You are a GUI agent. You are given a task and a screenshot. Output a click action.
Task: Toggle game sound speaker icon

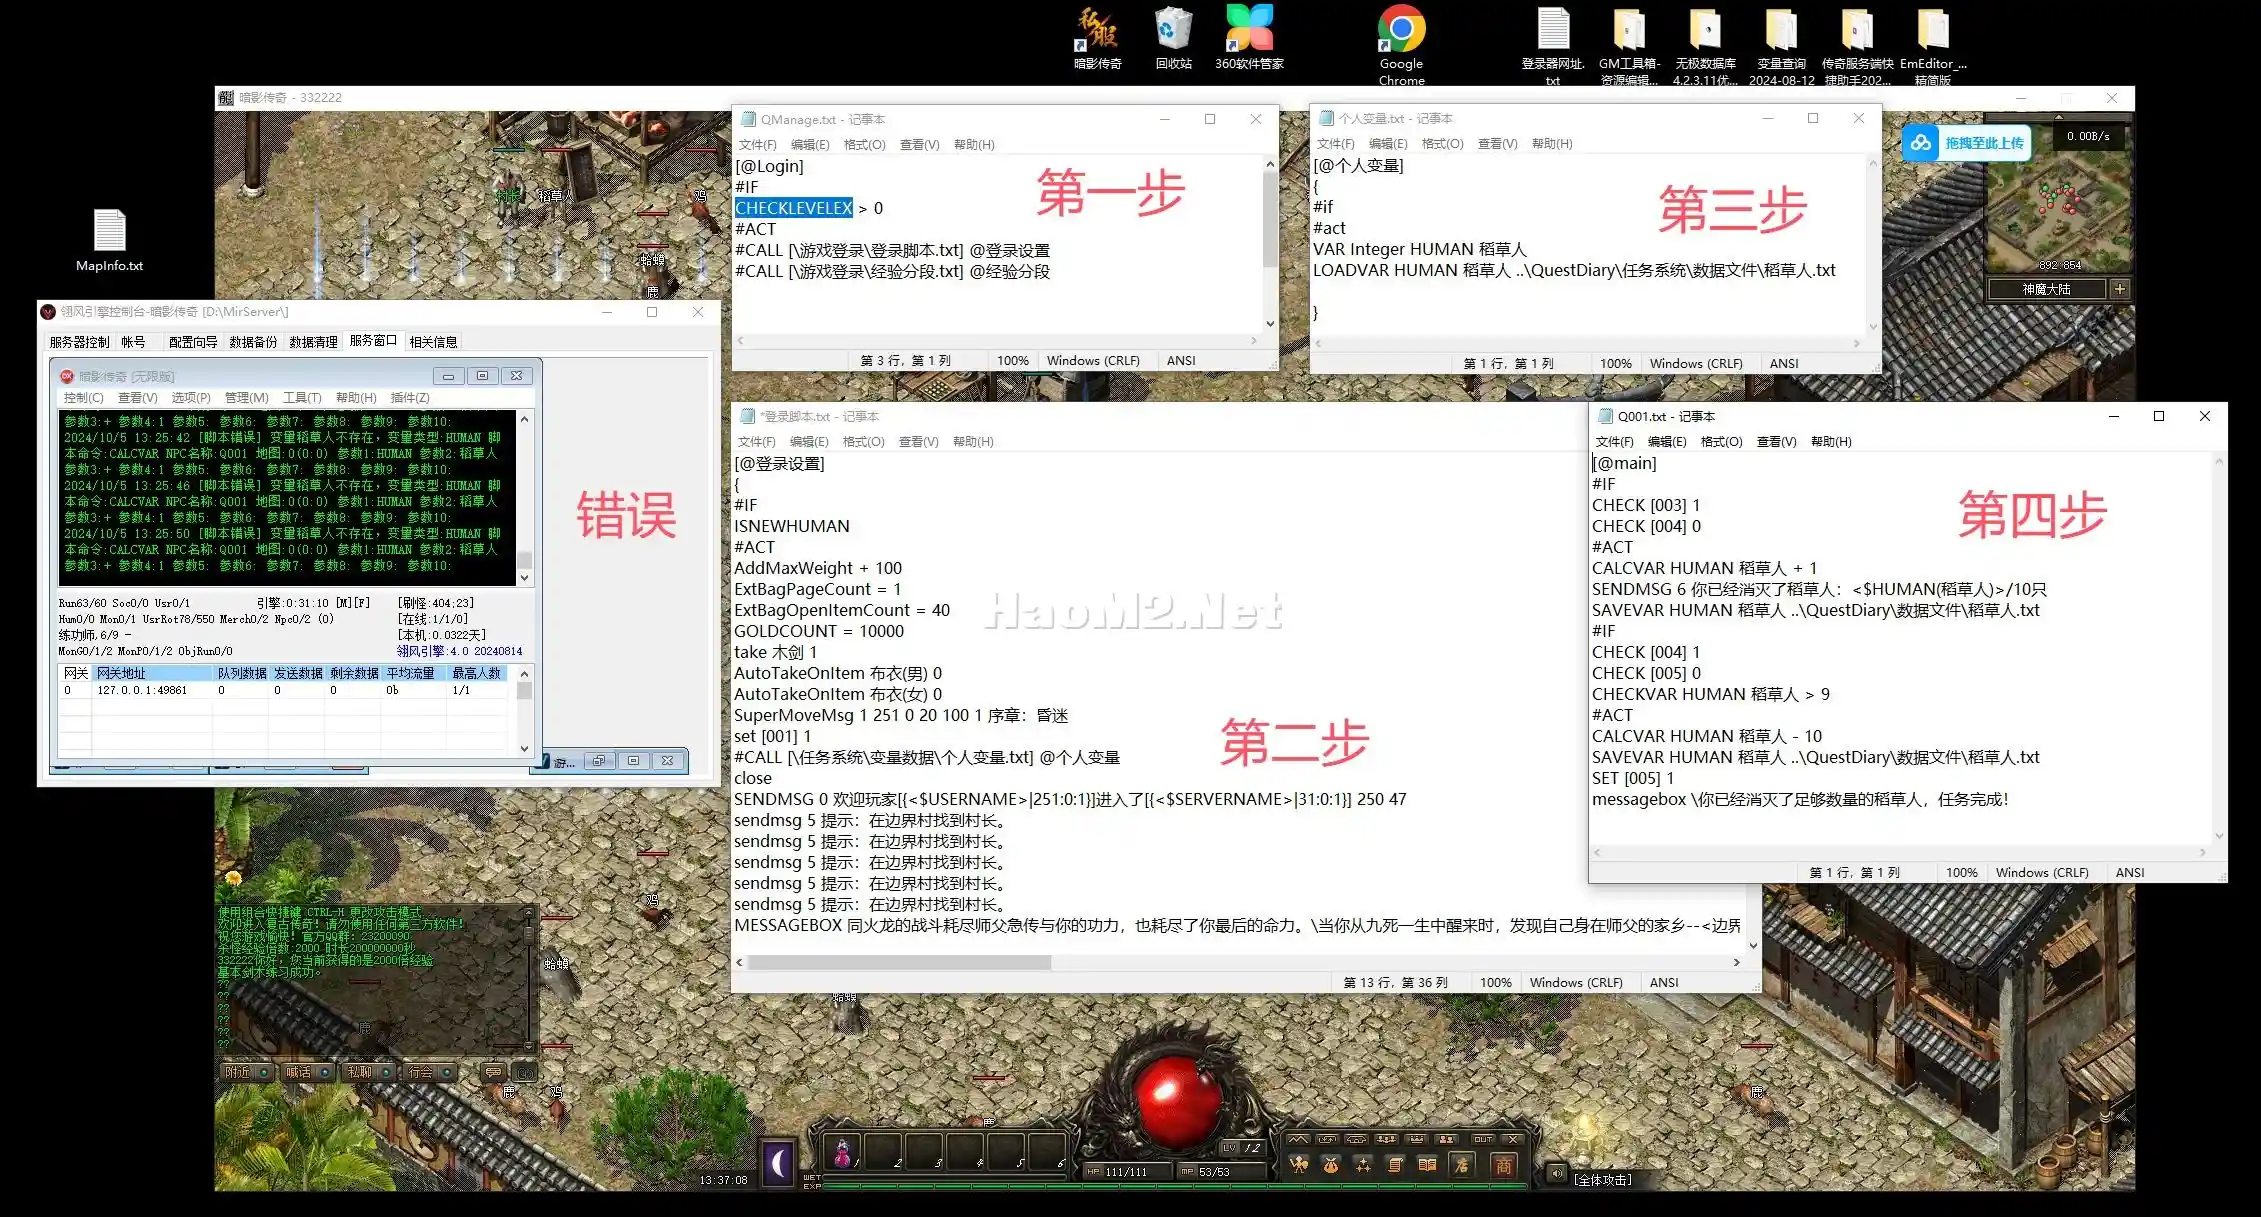(1557, 1173)
